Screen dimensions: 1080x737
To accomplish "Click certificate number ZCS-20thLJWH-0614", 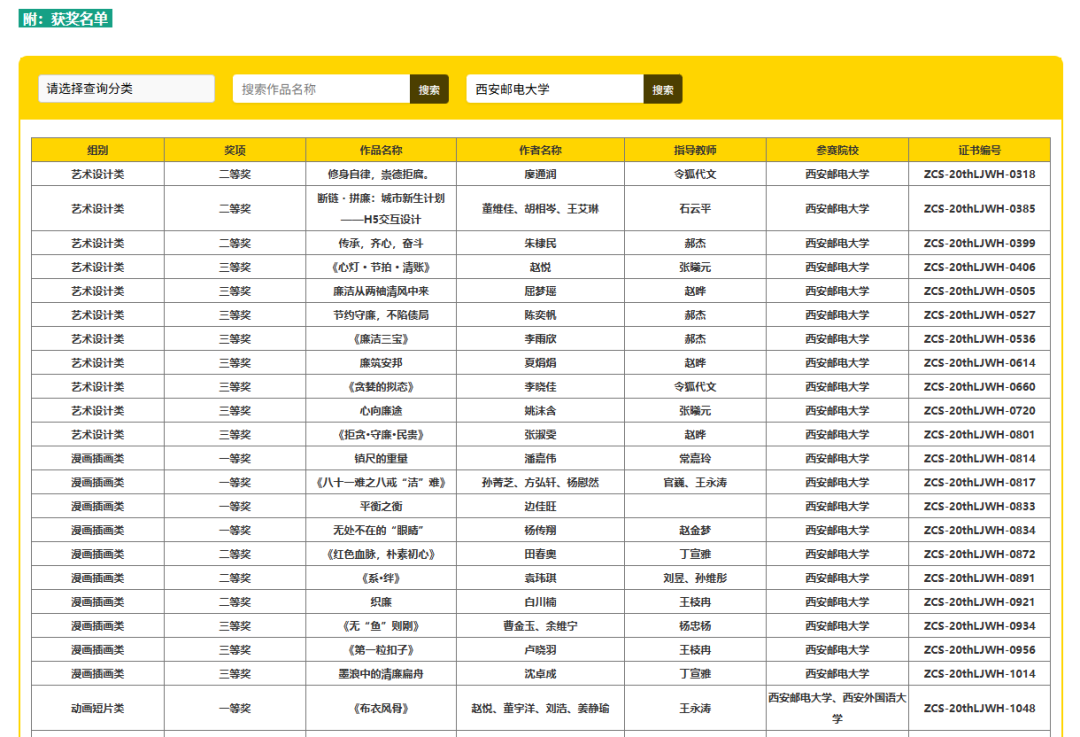I will (979, 363).
